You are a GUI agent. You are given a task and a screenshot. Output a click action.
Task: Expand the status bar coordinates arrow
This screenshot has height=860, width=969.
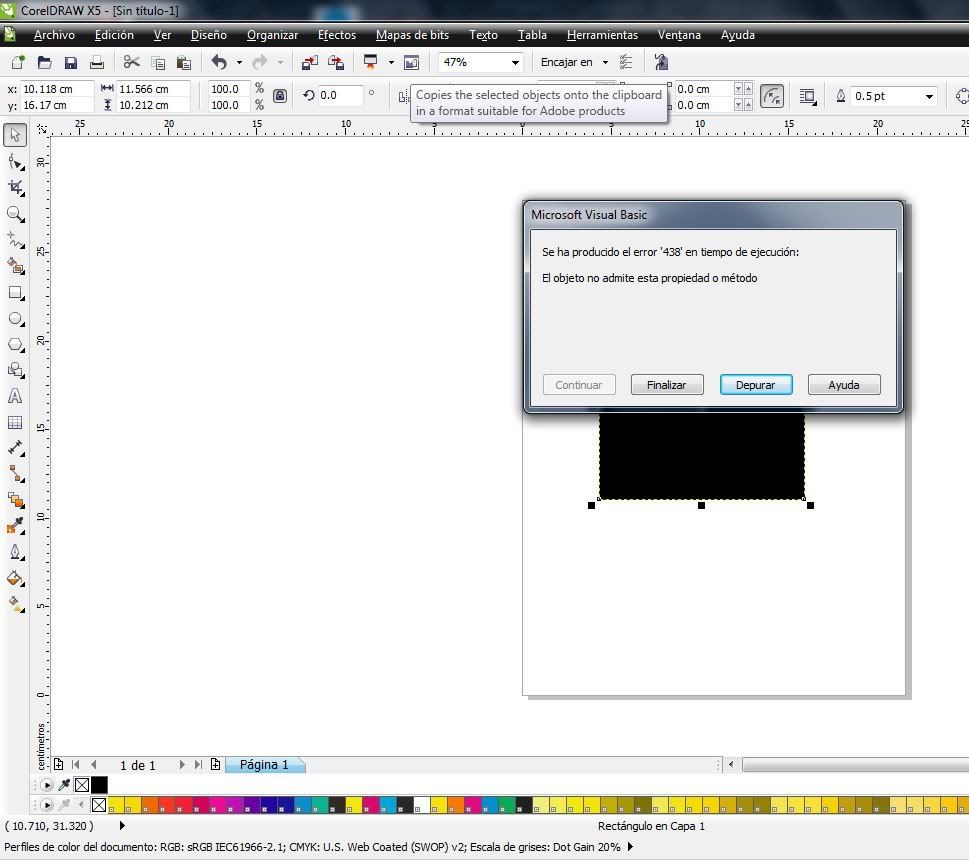click(122, 825)
